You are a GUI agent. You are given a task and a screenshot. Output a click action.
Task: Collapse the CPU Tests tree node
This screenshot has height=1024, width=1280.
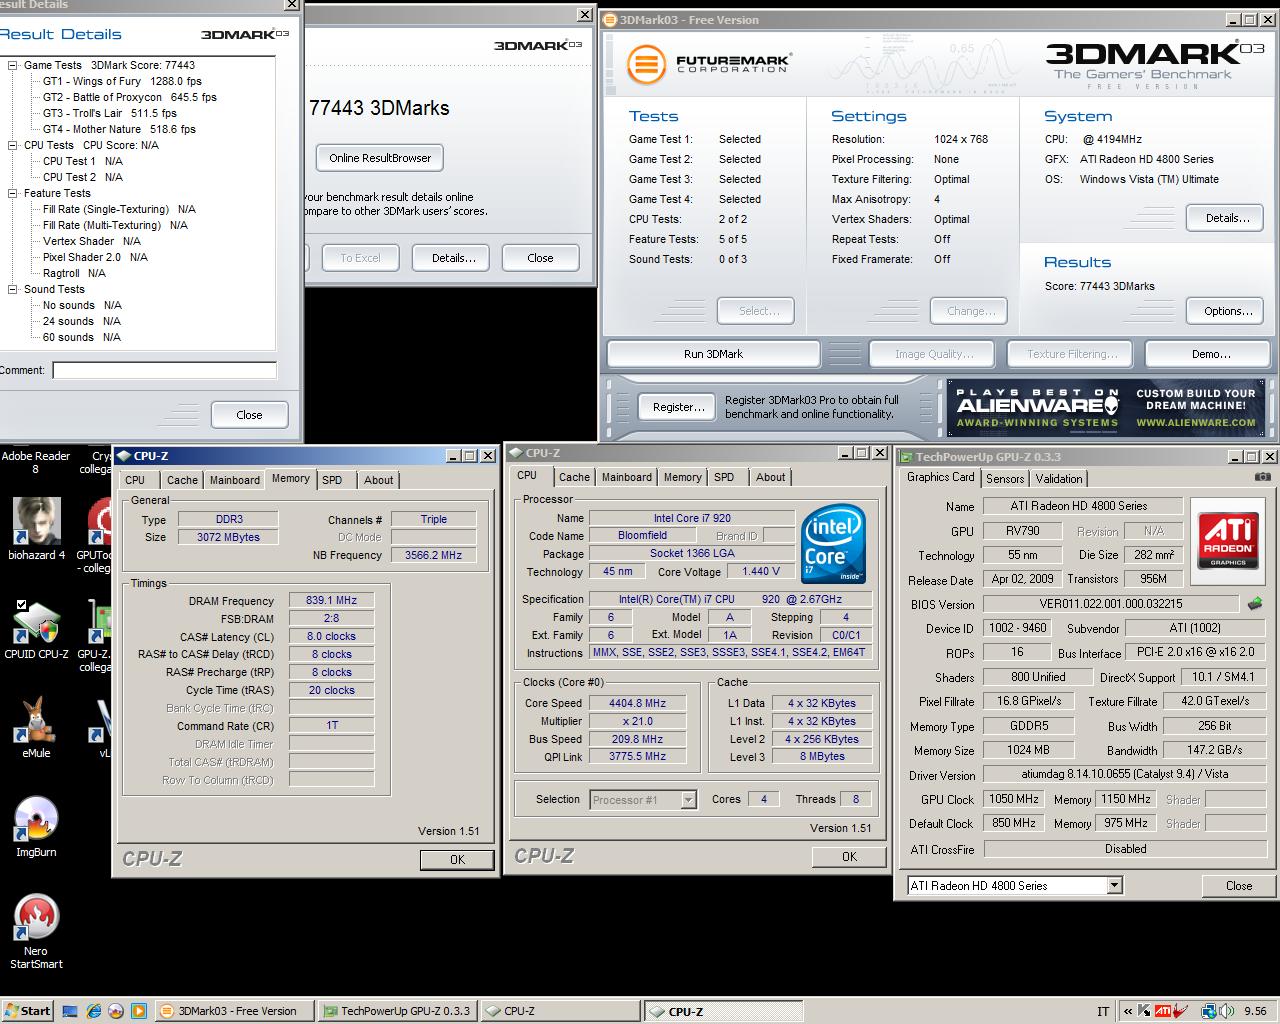coord(13,145)
